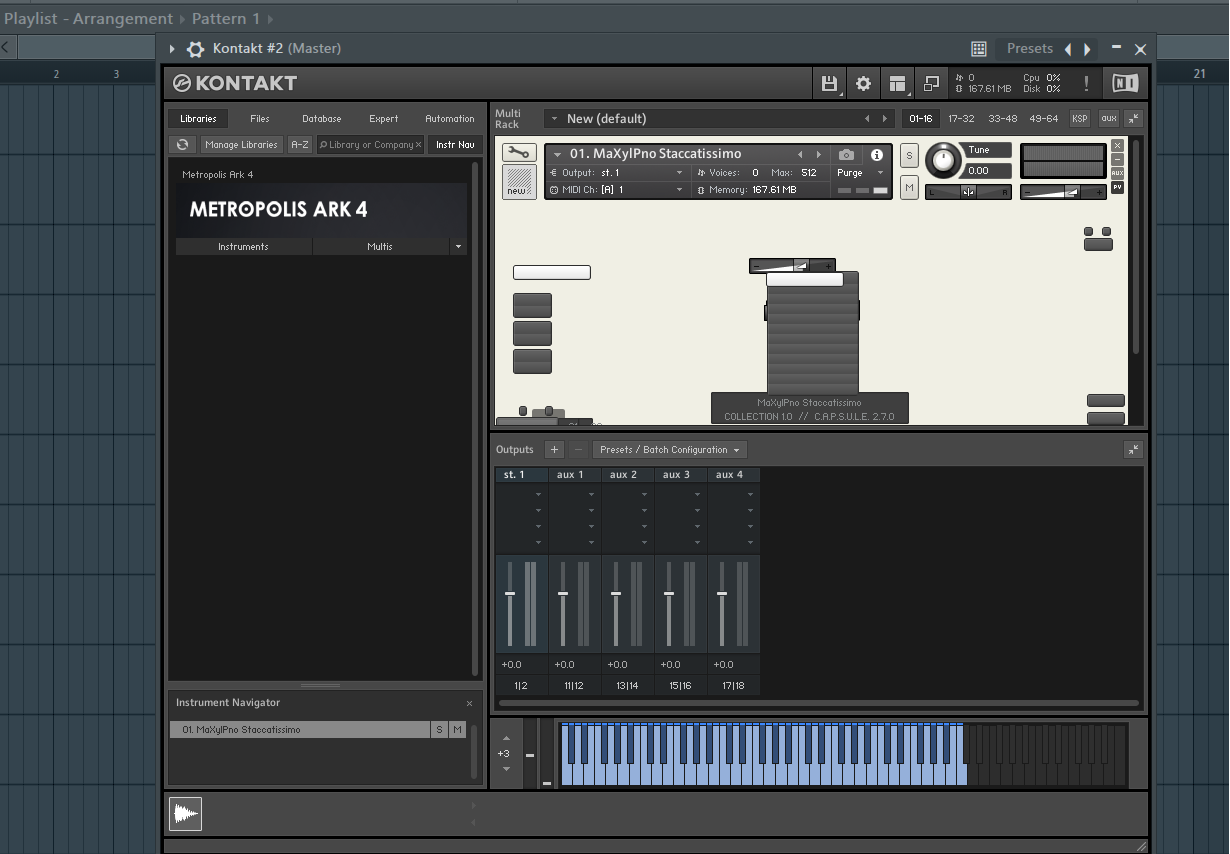Click the exclamation panic/restart engine icon
Viewport: 1230px width, 854px height.
point(1086,84)
